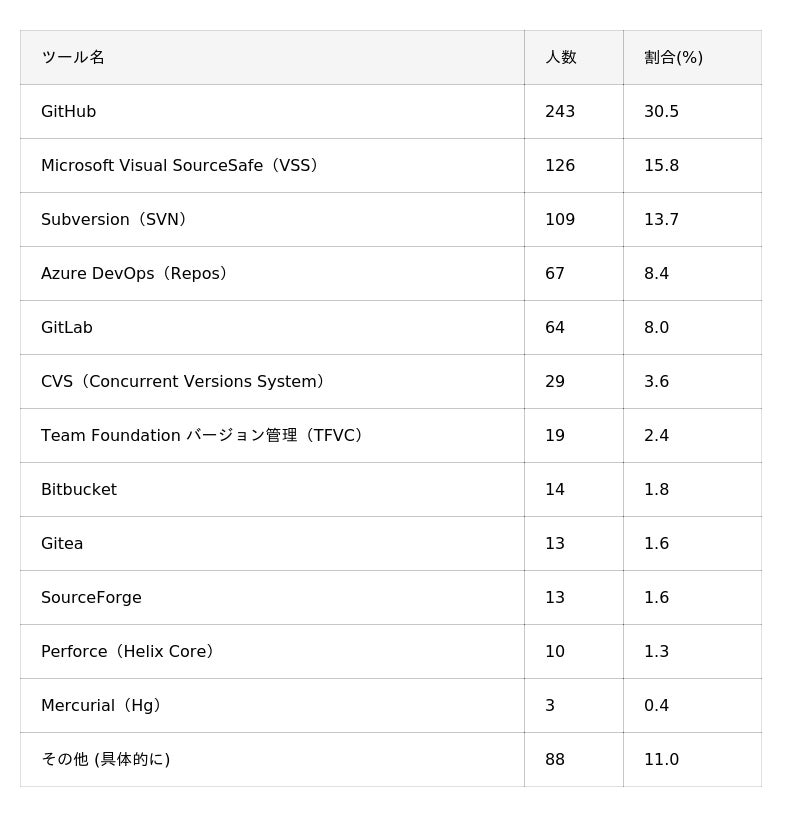Viewport: 800px width, 817px height.
Task: Click the 割合(%) column header
Action: tap(692, 57)
